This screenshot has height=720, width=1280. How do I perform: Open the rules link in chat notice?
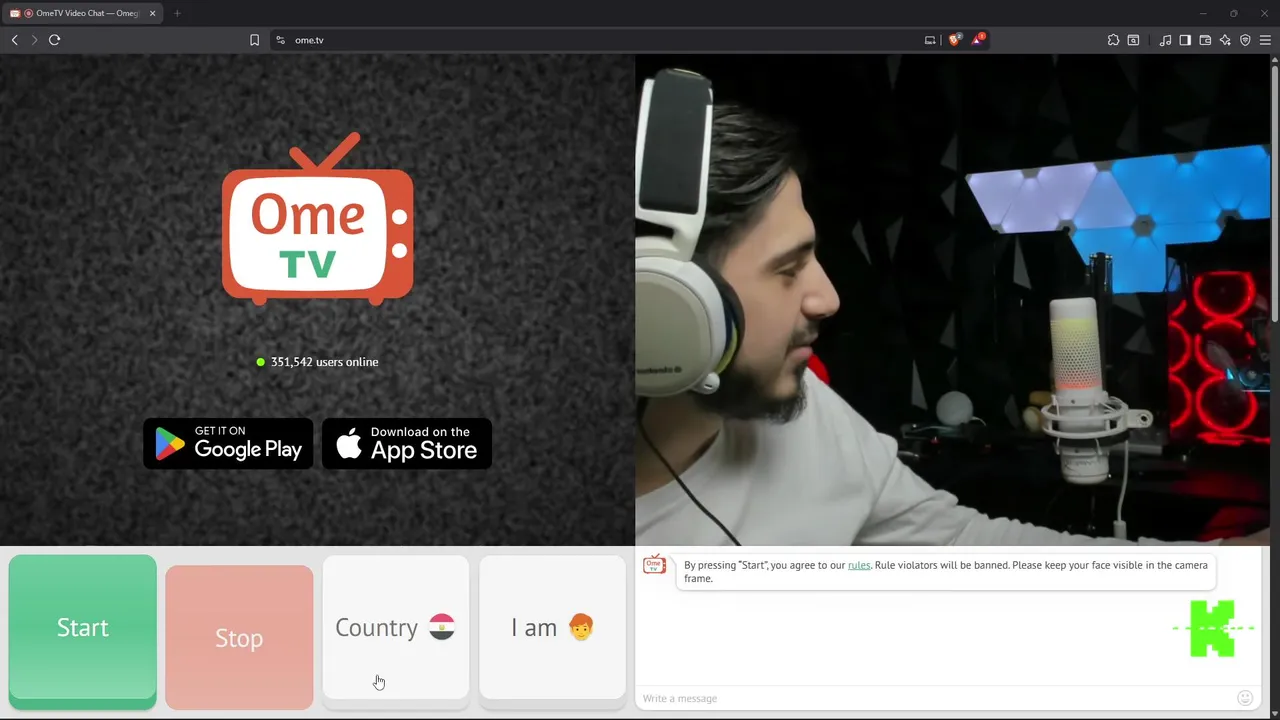[859, 565]
